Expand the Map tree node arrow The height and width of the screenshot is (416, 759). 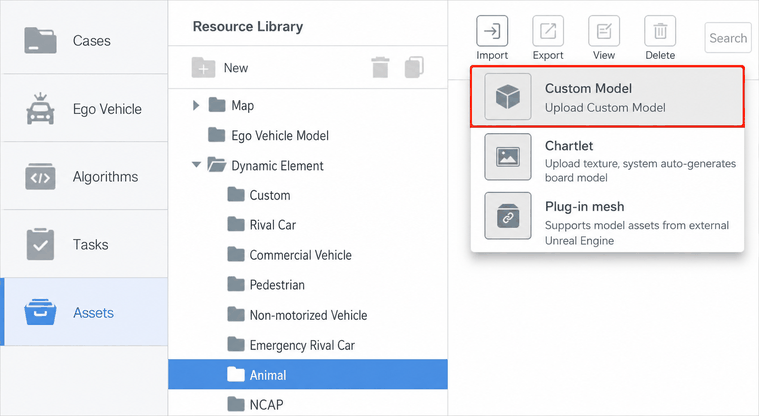point(196,105)
